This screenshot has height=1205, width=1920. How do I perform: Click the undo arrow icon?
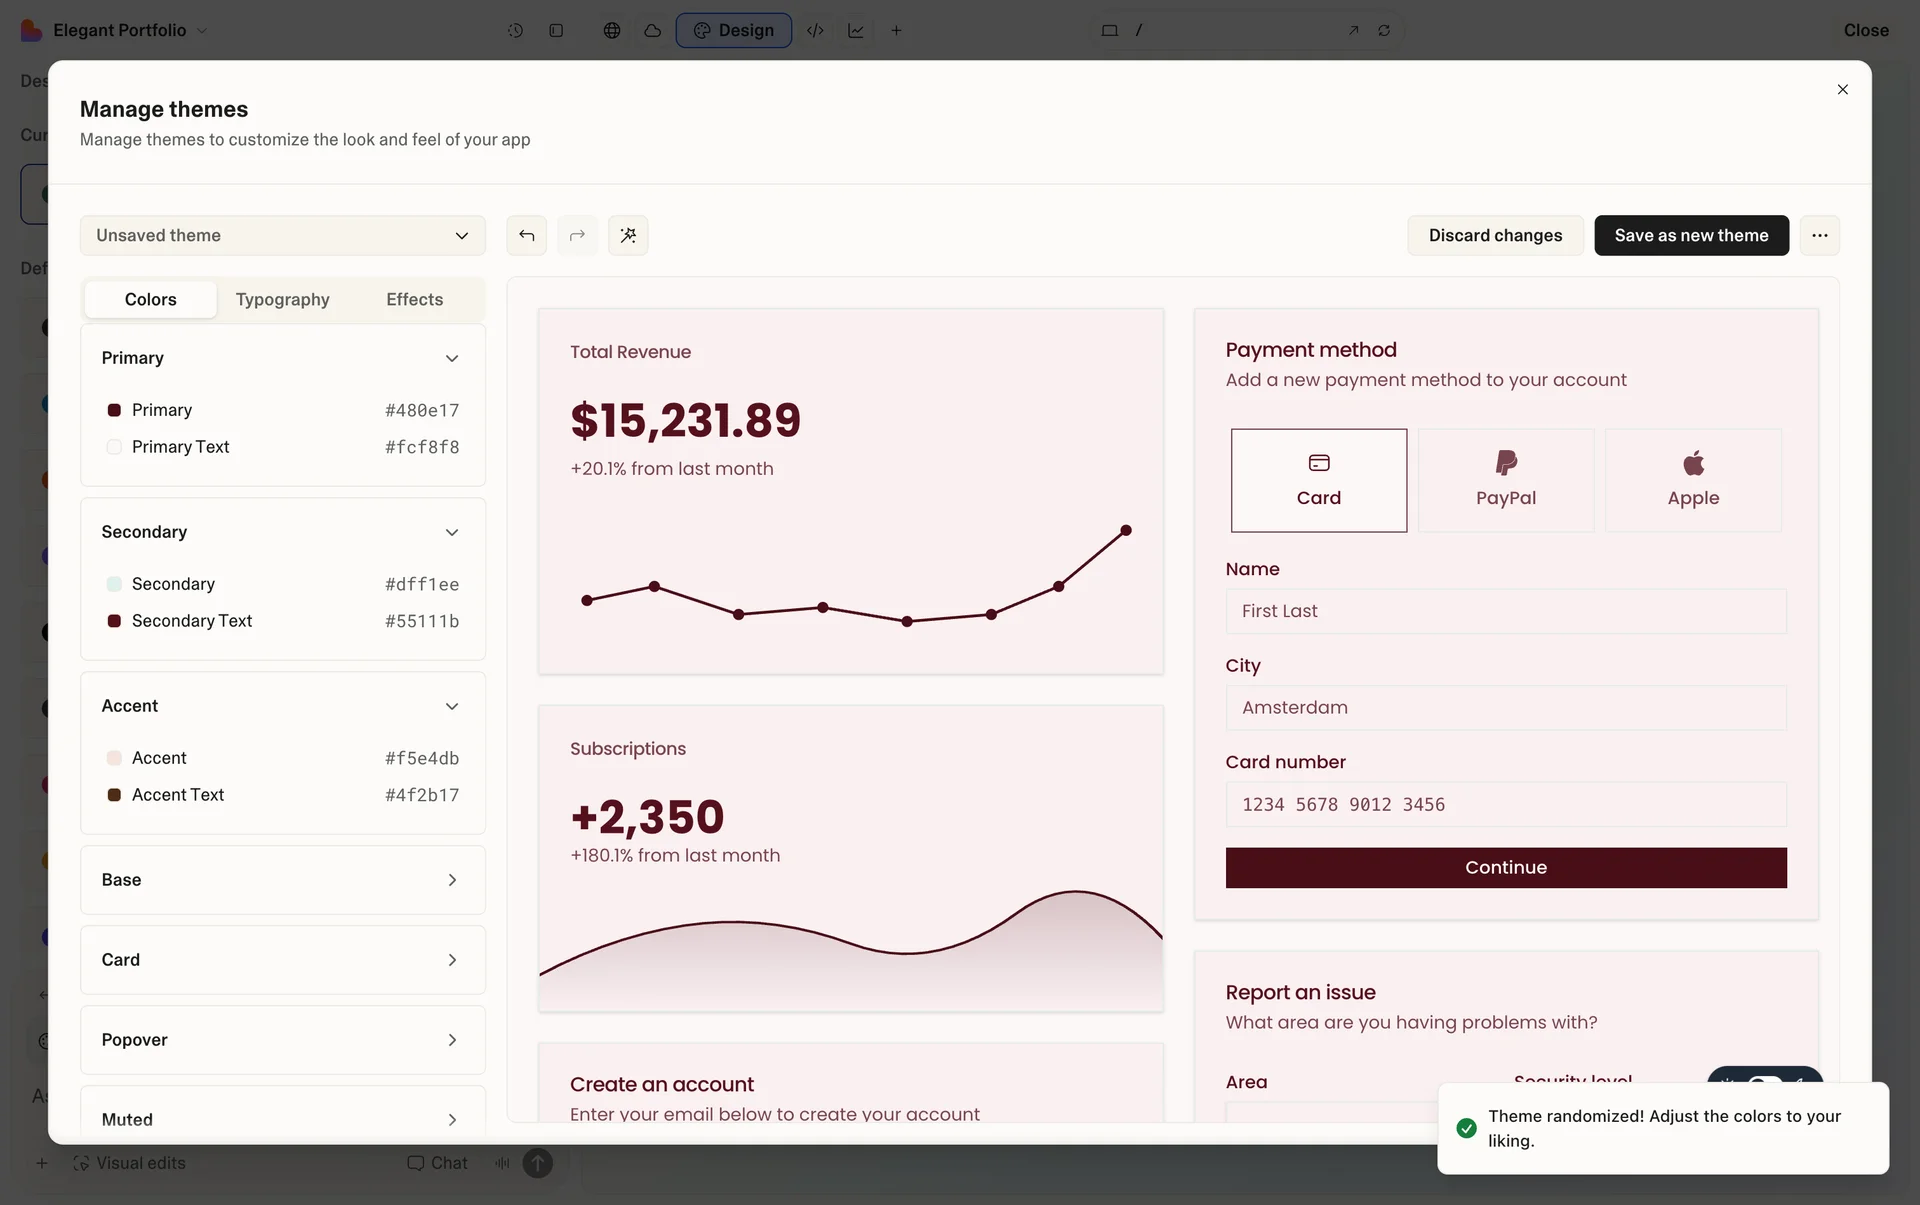click(x=526, y=235)
